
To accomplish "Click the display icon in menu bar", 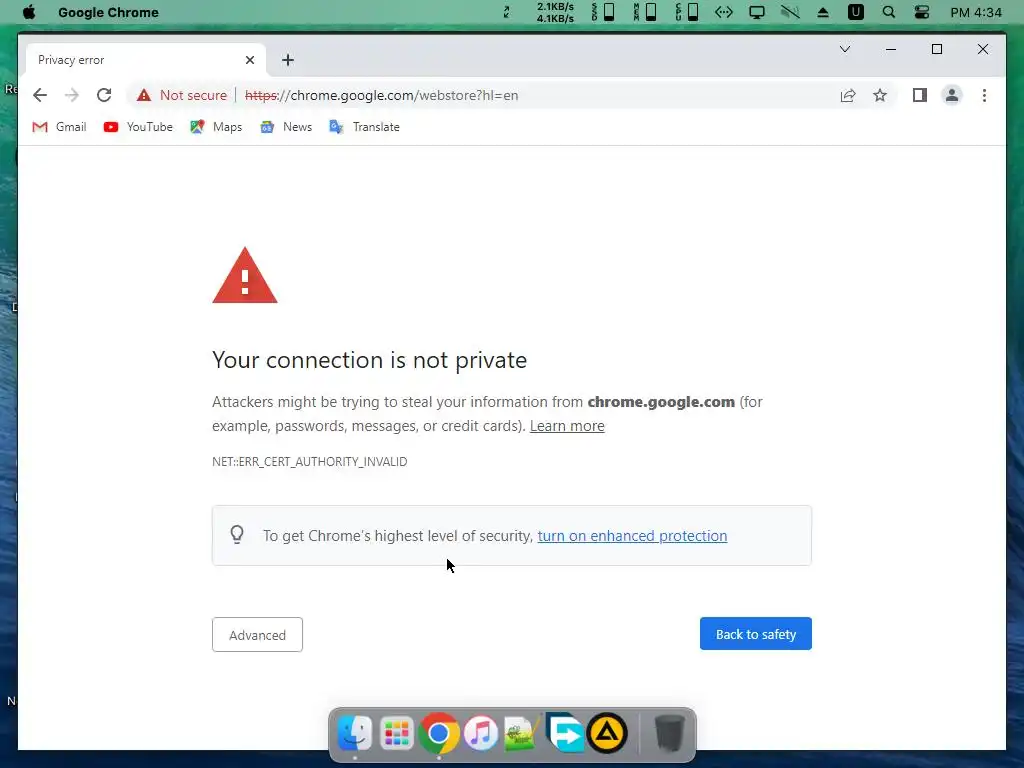I will (756, 12).
